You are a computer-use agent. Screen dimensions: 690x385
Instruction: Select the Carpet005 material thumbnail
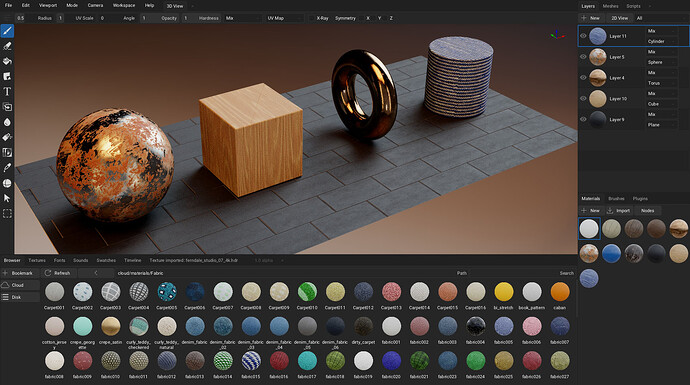pyautogui.click(x=167, y=292)
